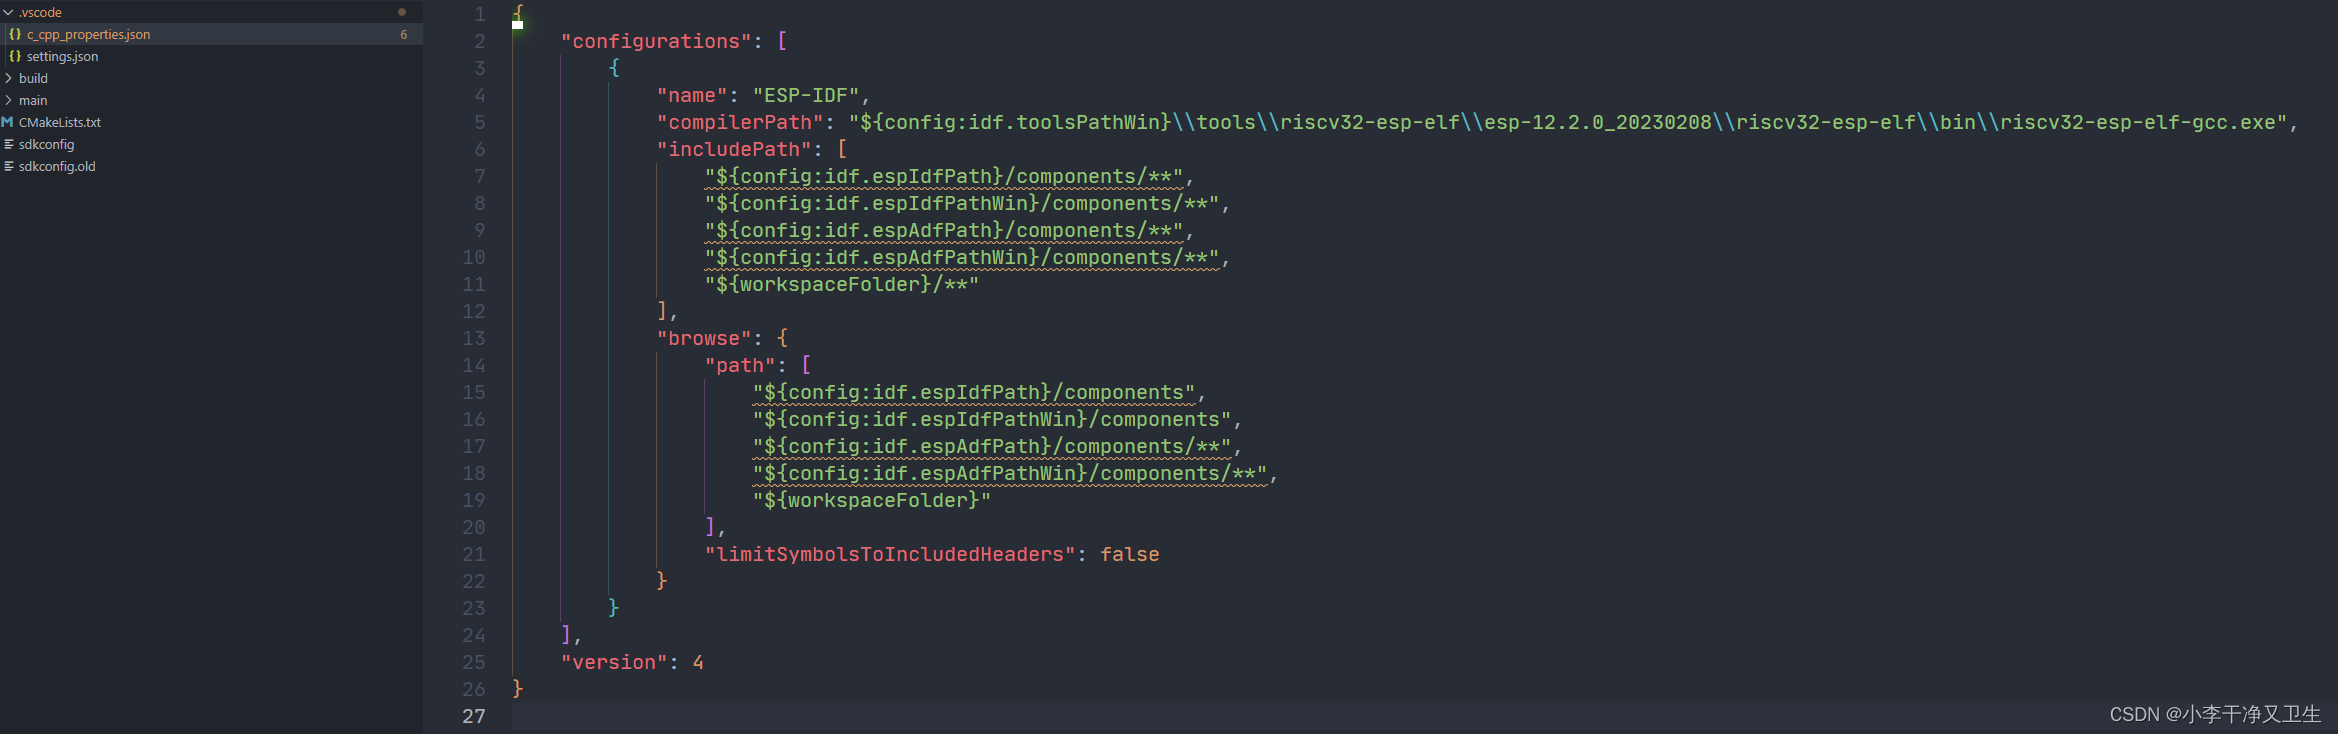Expand the build folder chevron
This screenshot has height=734, width=2338.
click(x=8, y=78)
